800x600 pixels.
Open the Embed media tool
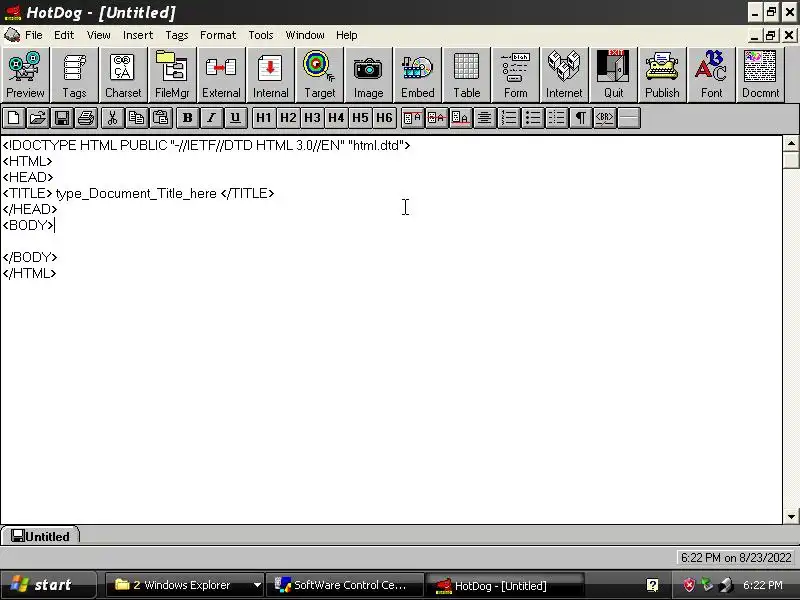417,75
